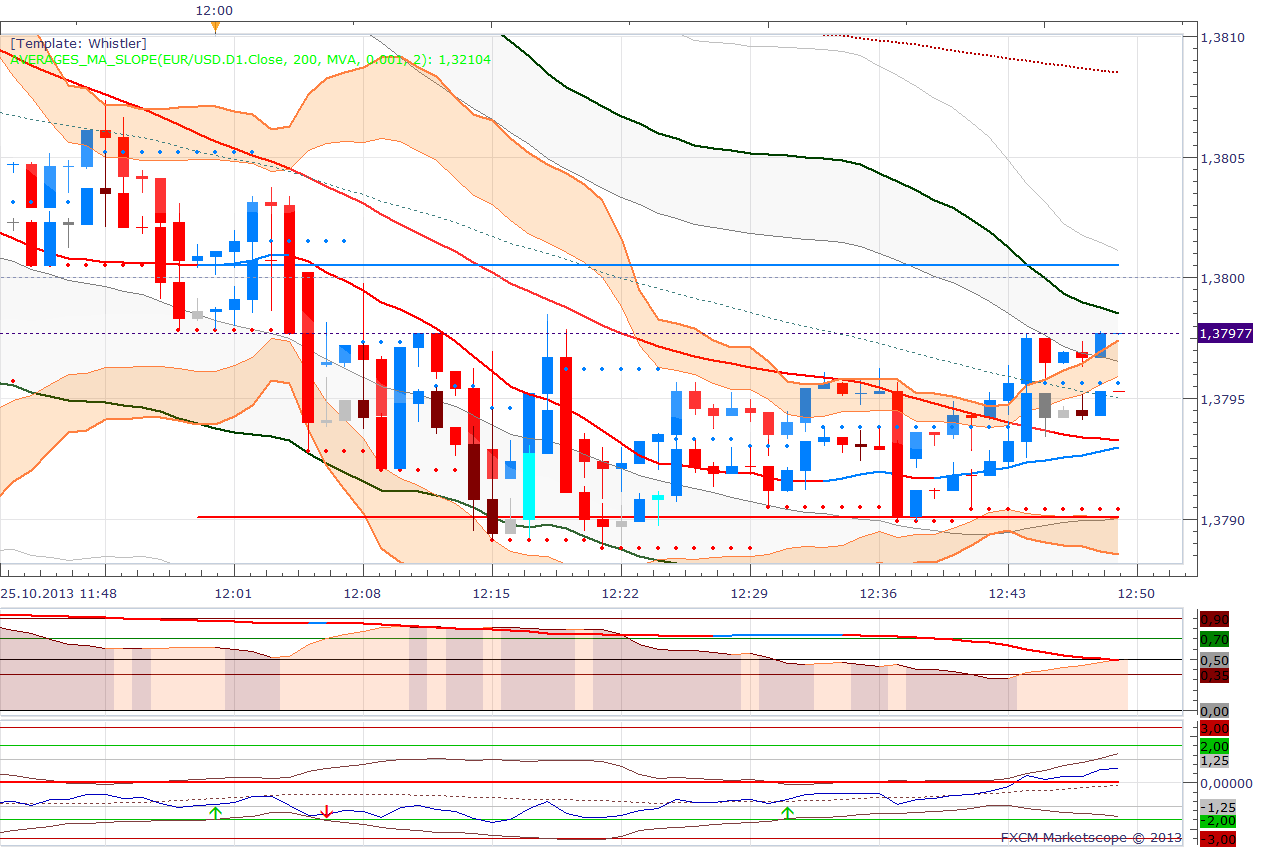Image resolution: width=1263 pixels, height=847 pixels.
Task: Click the green 2,00 level label
Action: click(1214, 746)
